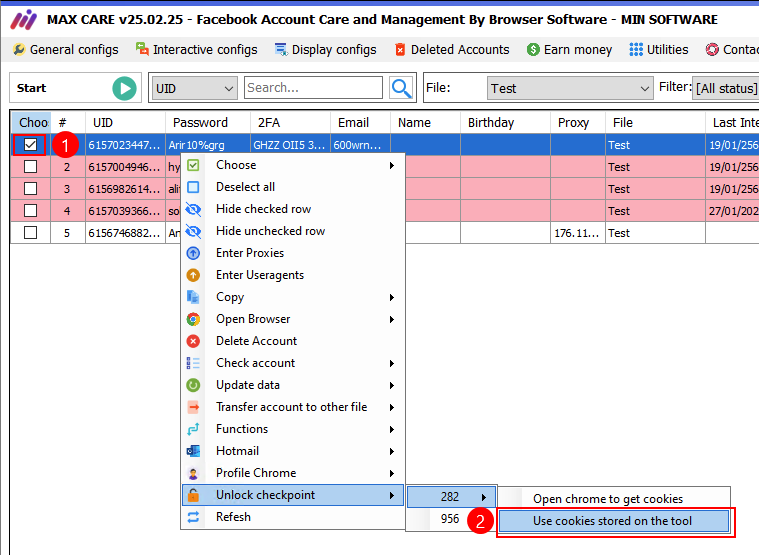Select Use cookies stored on the tool

pos(613,521)
